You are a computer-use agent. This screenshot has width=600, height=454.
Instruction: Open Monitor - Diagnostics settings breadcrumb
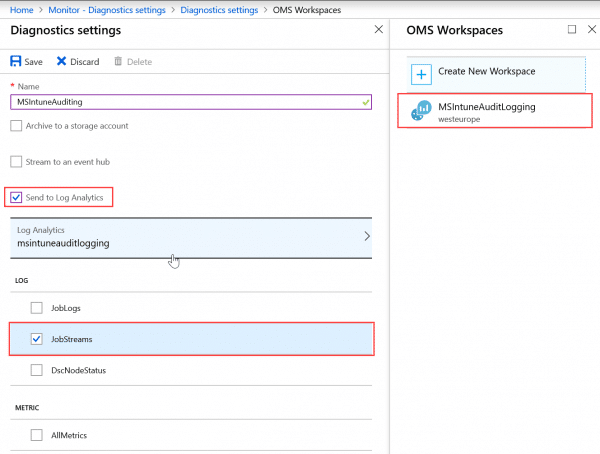coord(107,10)
